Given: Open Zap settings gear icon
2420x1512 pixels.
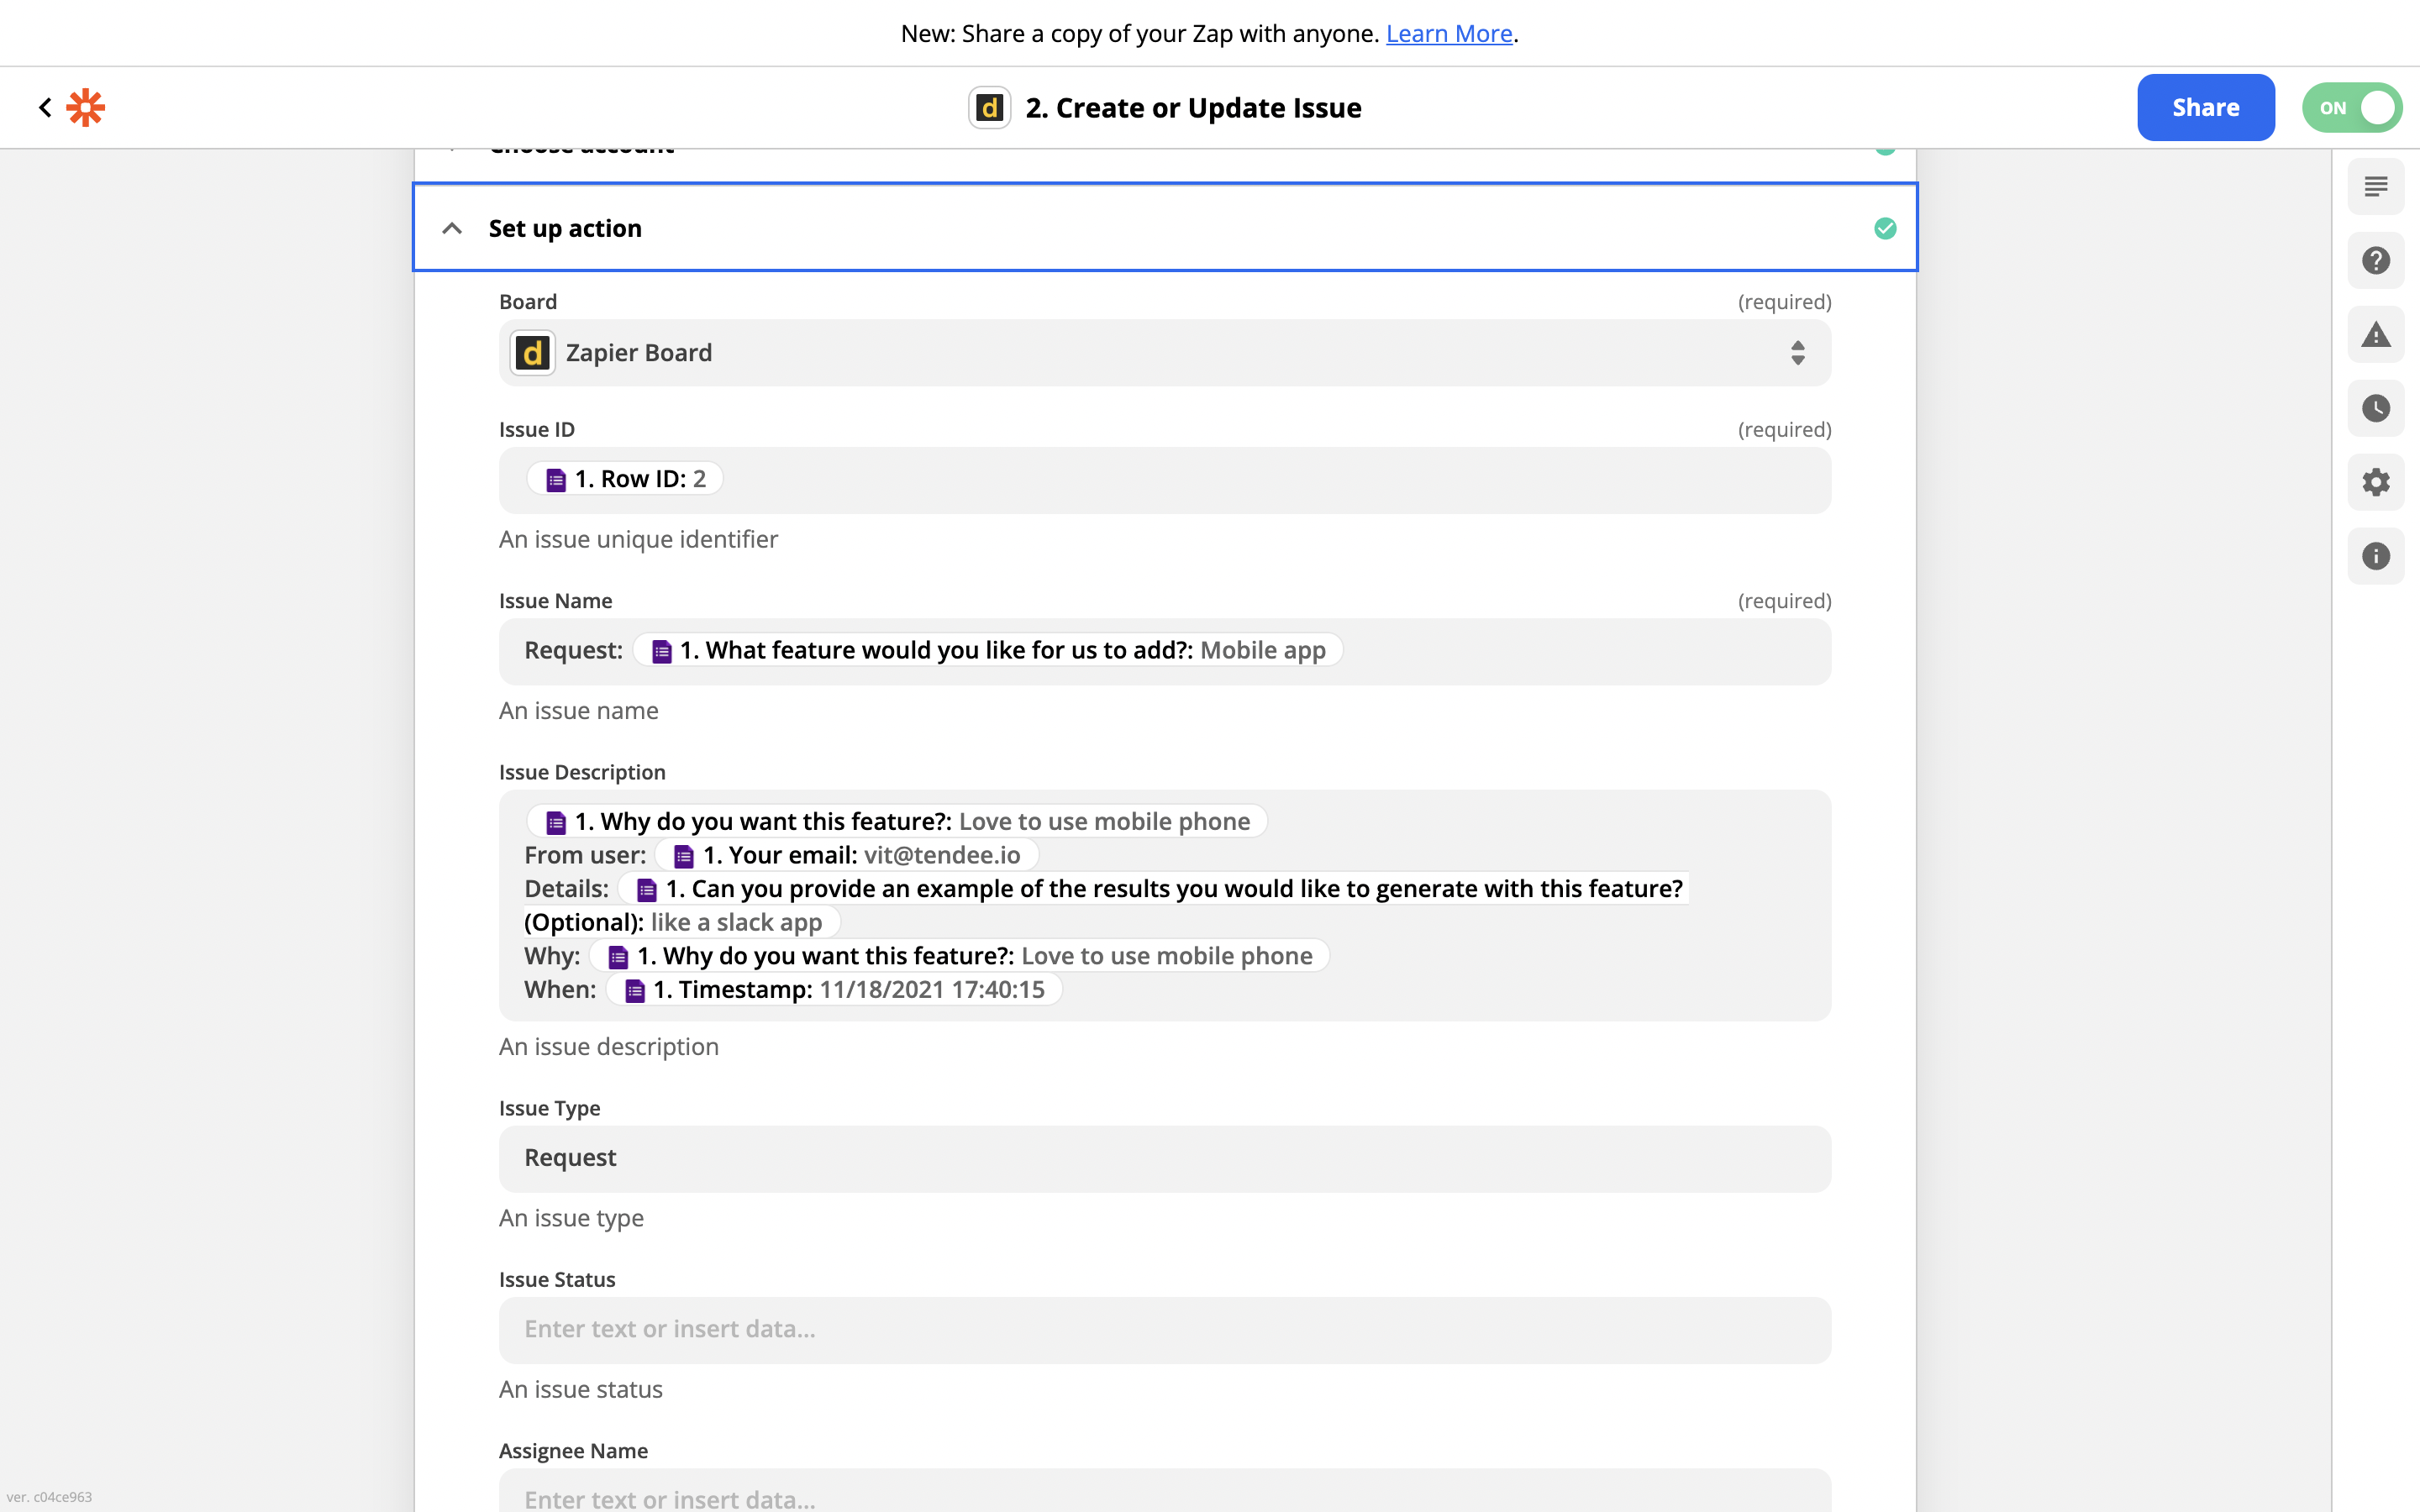Looking at the screenshot, I should click(2375, 482).
